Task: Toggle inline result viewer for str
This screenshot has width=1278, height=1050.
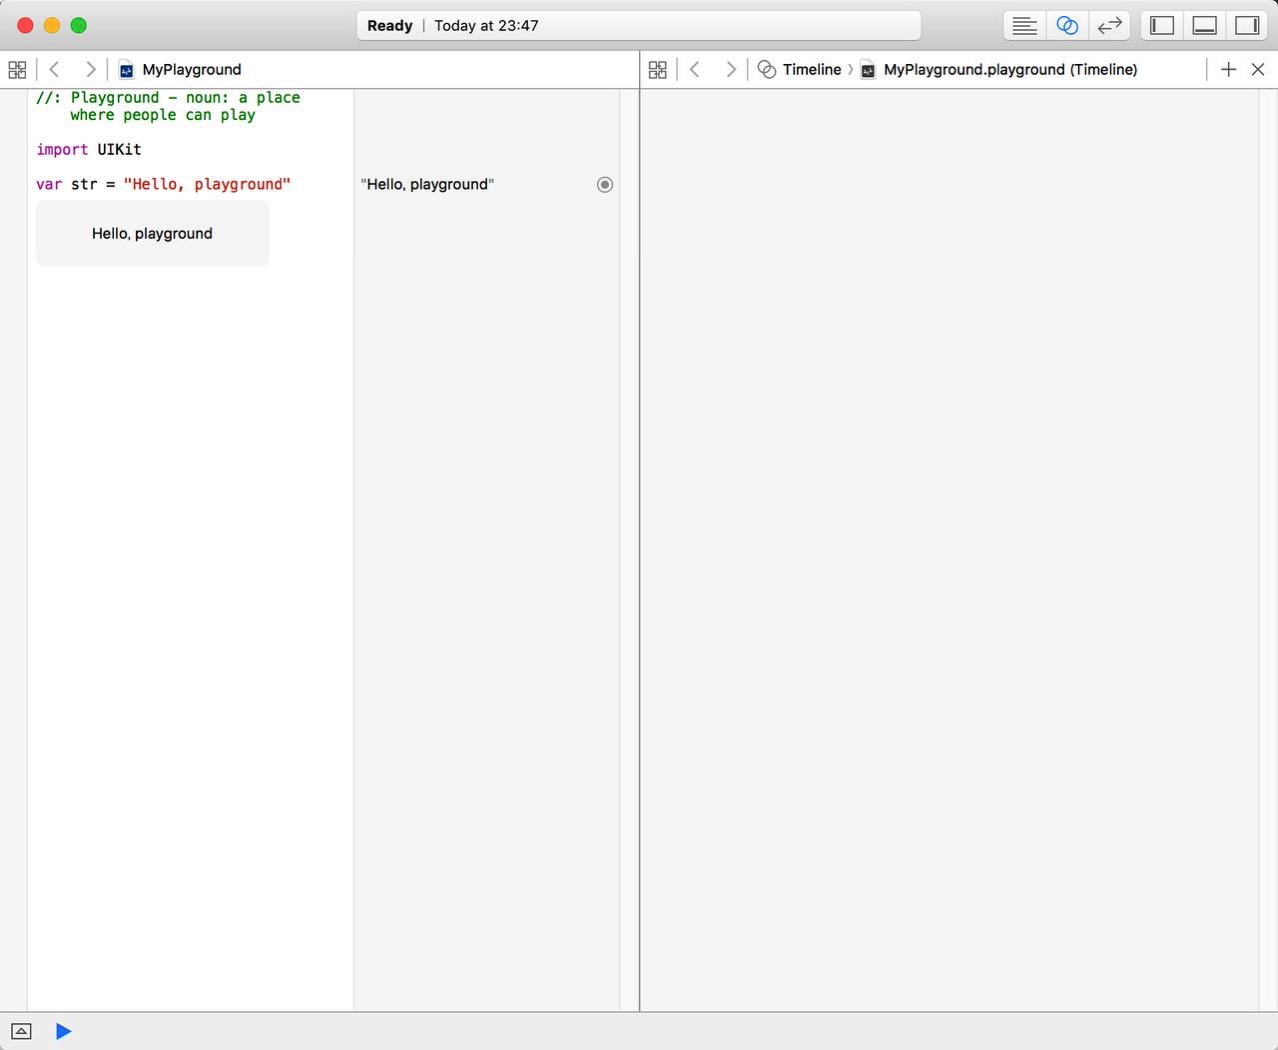Action: [x=605, y=185]
